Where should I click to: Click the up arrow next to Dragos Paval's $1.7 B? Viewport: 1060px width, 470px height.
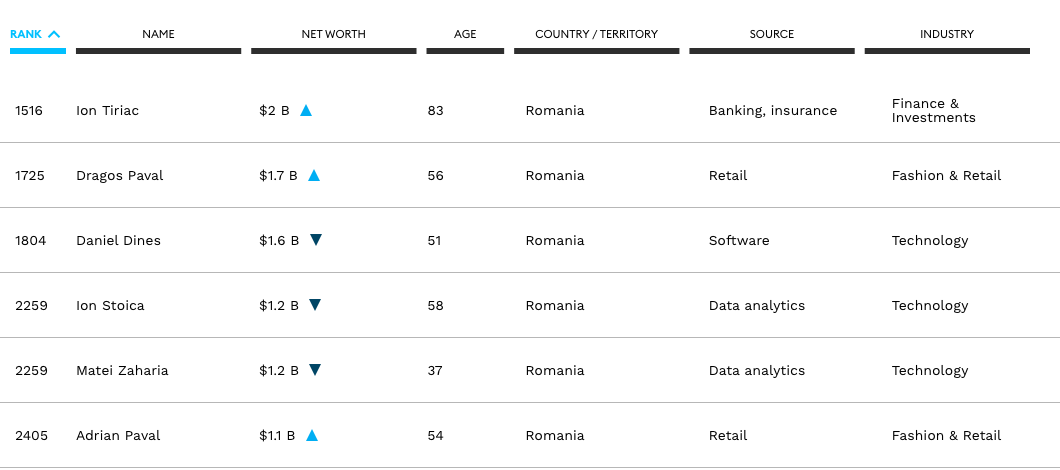pos(314,176)
